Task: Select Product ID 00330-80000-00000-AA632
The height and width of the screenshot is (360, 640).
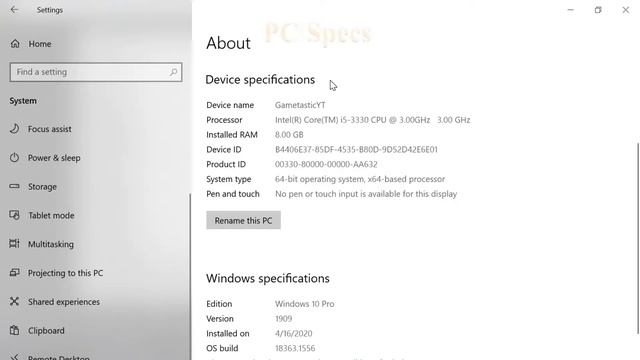Action: pyautogui.click(x=326, y=164)
